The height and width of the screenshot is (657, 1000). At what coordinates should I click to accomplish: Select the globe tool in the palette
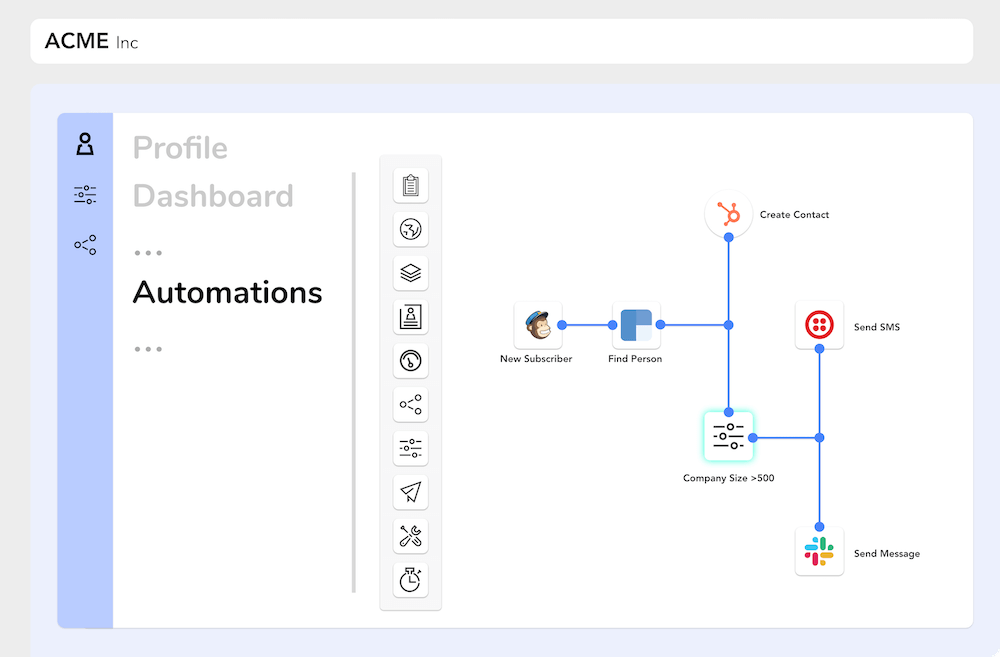click(x=411, y=229)
